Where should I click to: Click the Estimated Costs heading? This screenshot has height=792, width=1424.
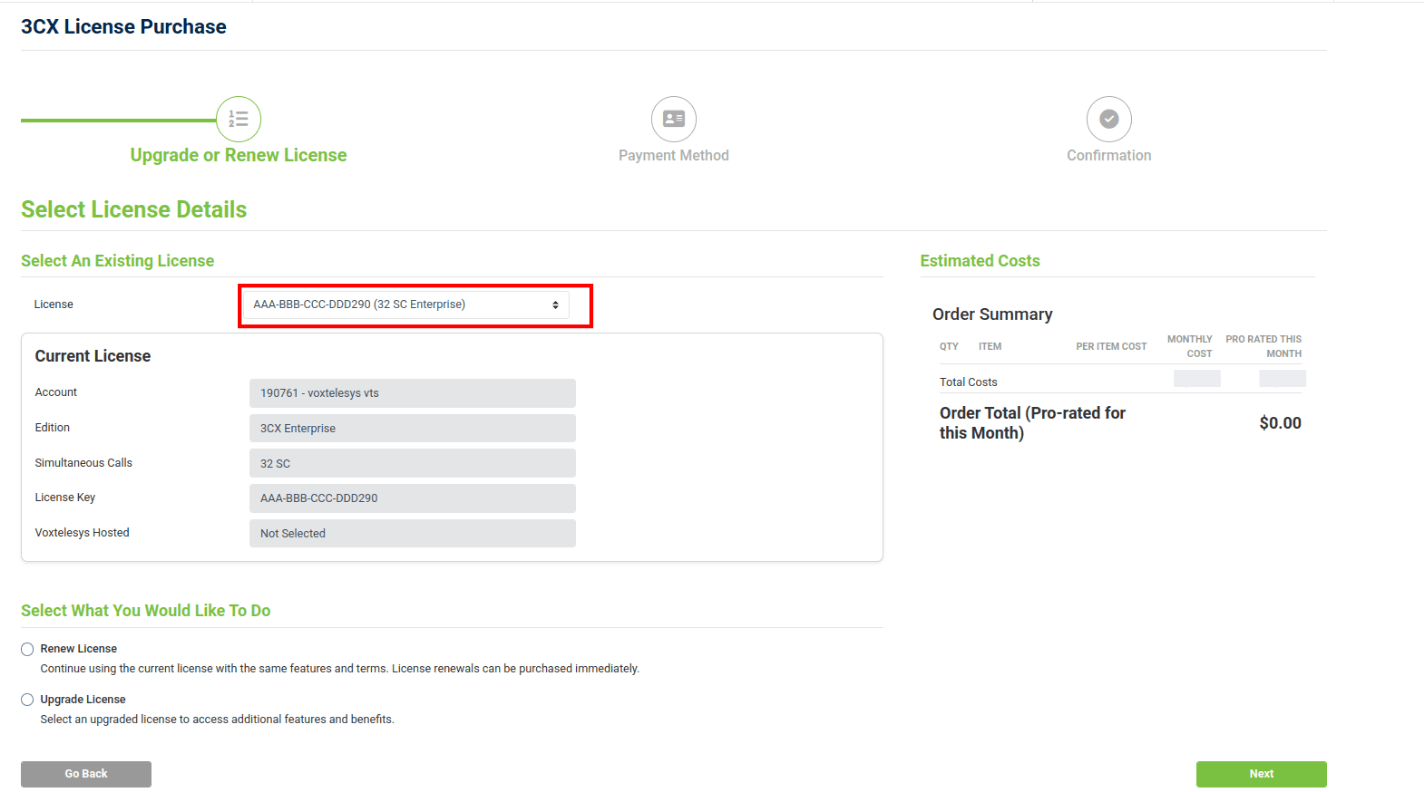tap(980, 261)
